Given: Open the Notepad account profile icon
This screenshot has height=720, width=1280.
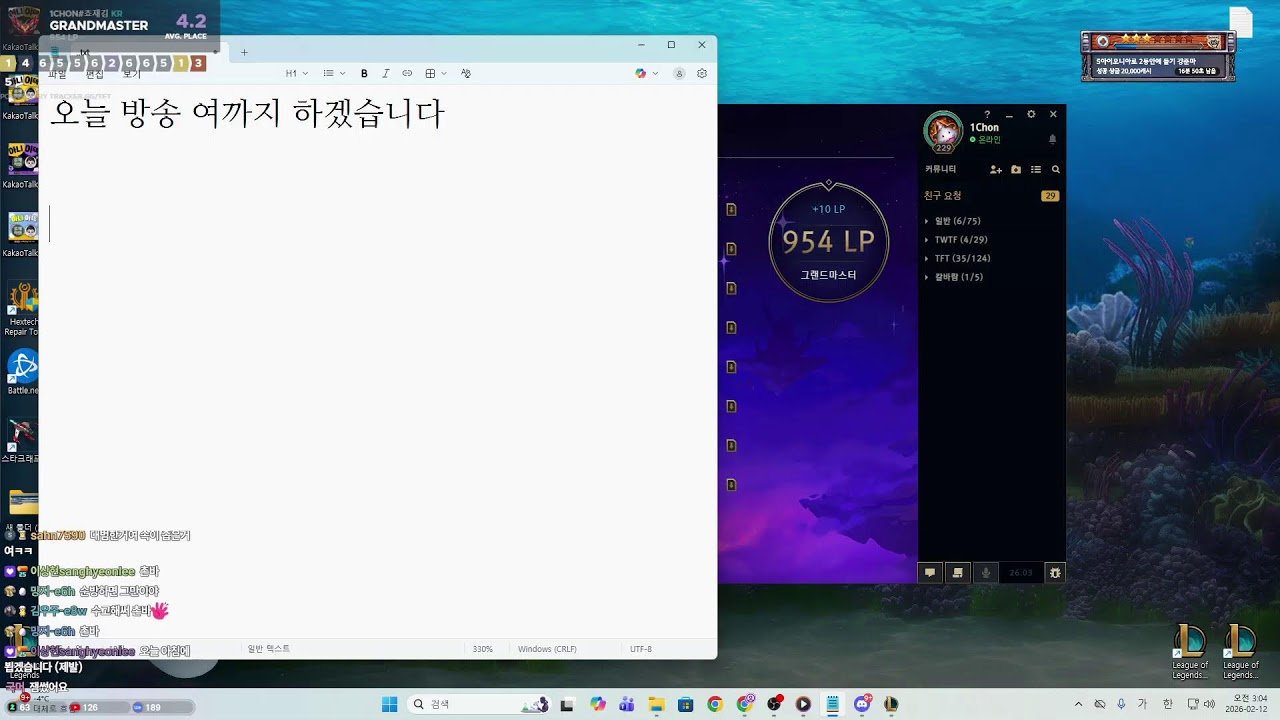Looking at the screenshot, I should point(679,73).
